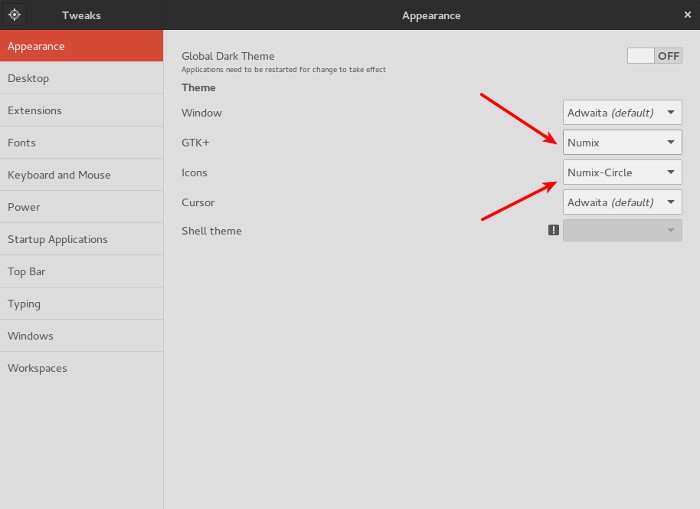Open the Desktop section
Image resolution: width=700 pixels, height=509 pixels.
click(x=81, y=78)
